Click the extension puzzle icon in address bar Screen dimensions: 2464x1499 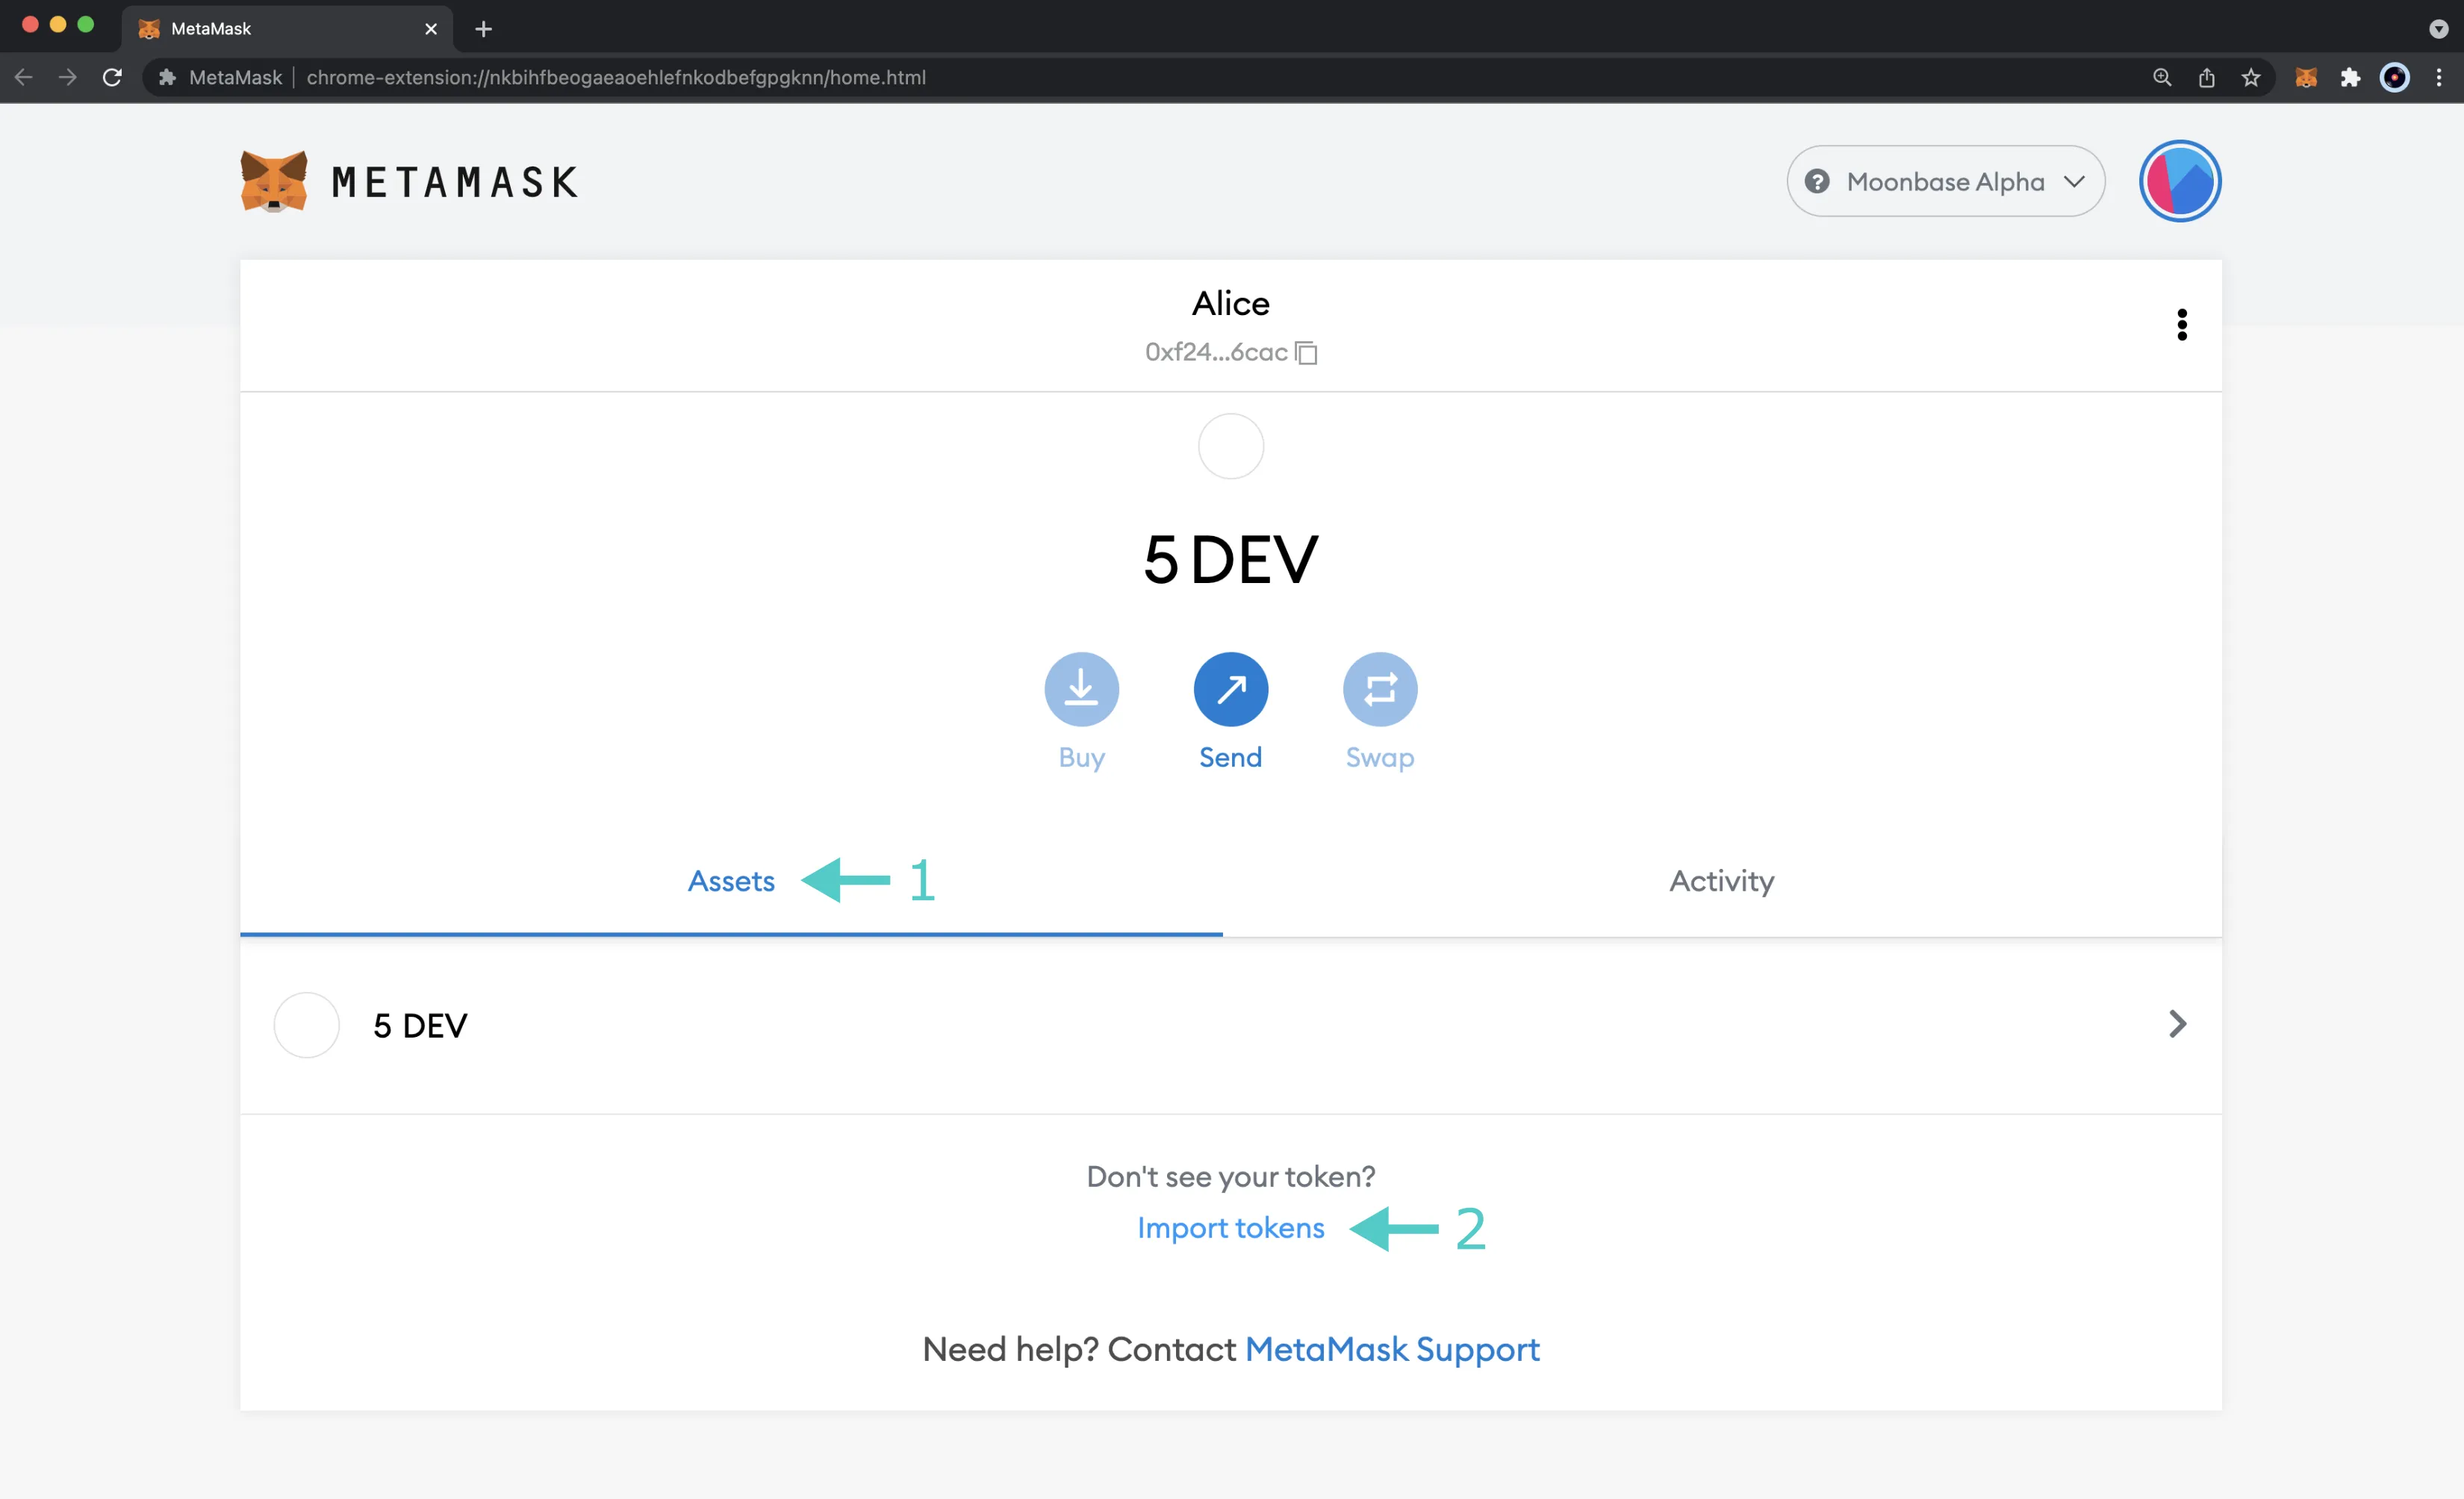coord(167,77)
